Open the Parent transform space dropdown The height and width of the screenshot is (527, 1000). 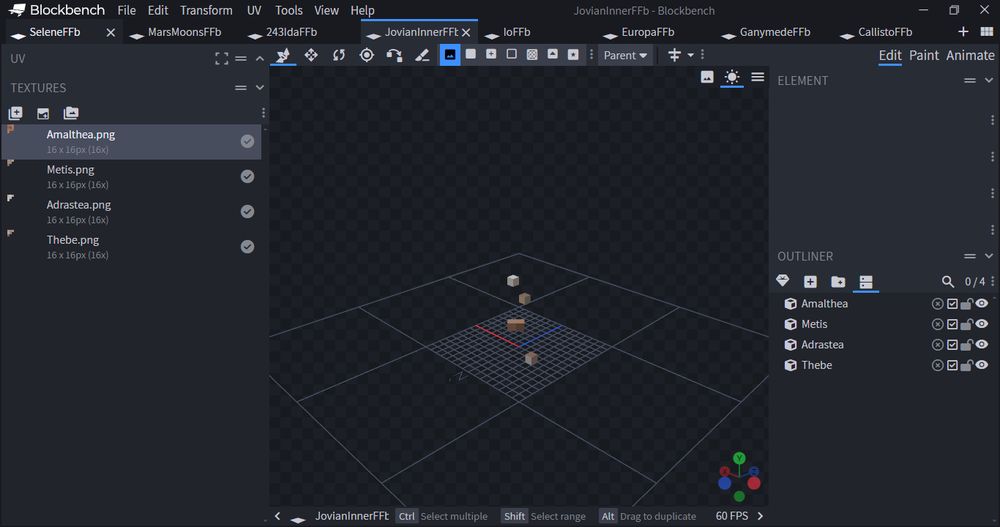tap(625, 55)
